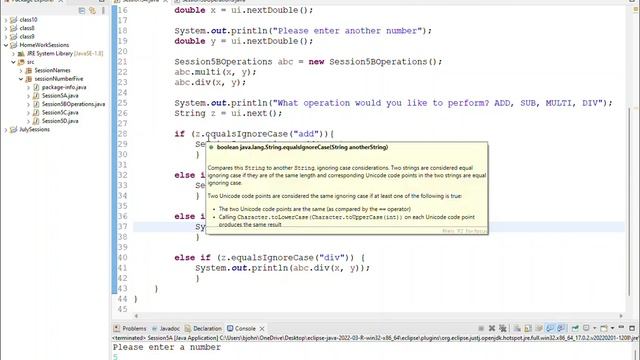Toggle Show Console When Standard Out Changes
Screen dimensions: 640x360
tap(550, 328)
